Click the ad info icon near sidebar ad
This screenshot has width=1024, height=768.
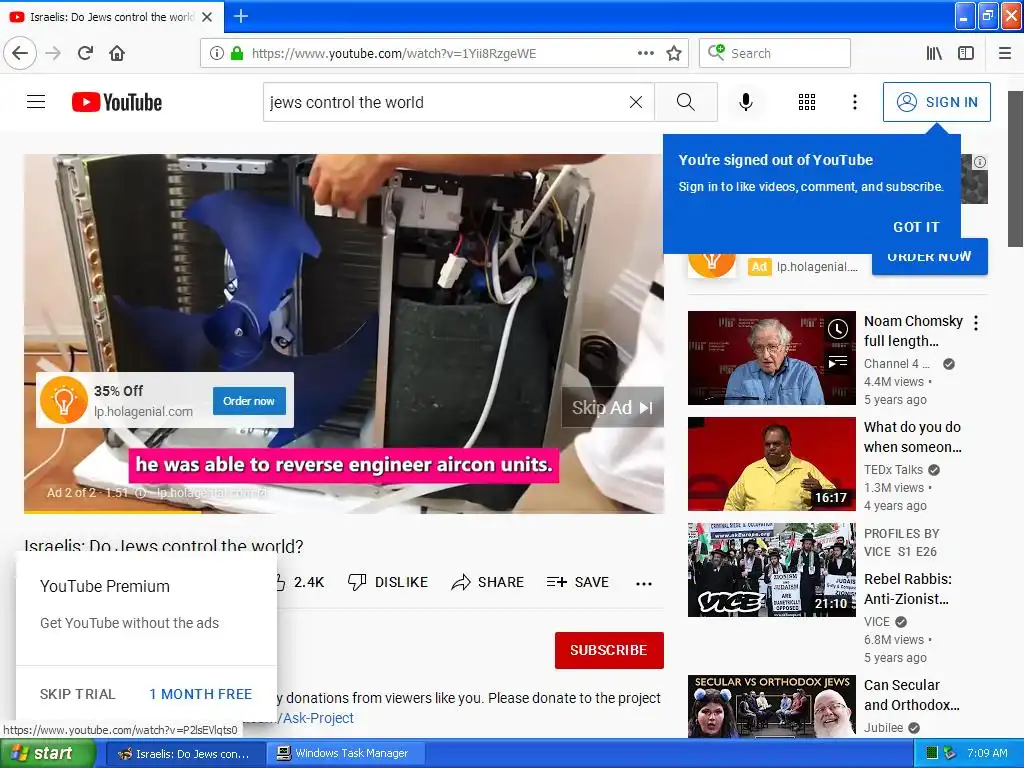[980, 162]
